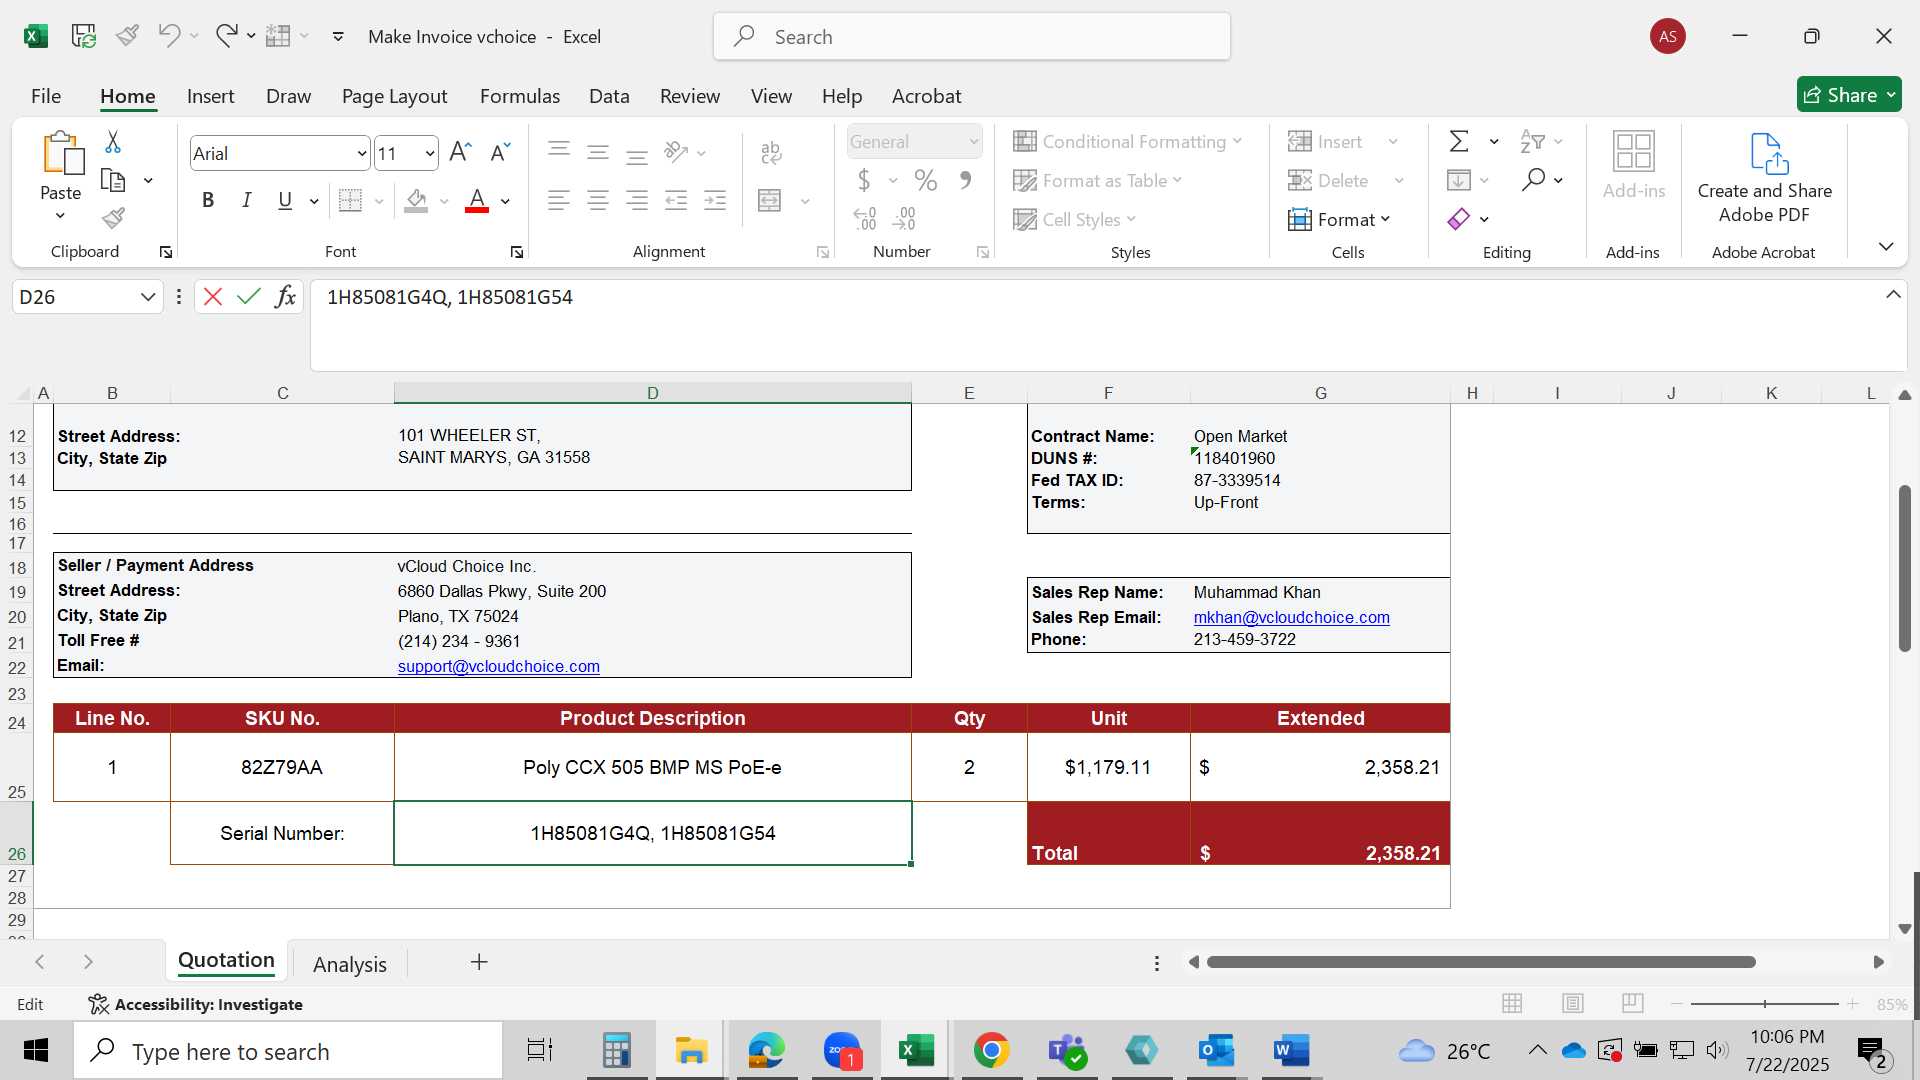Switch to the Page Layout tab
This screenshot has height=1080, width=1920.
pyautogui.click(x=394, y=96)
